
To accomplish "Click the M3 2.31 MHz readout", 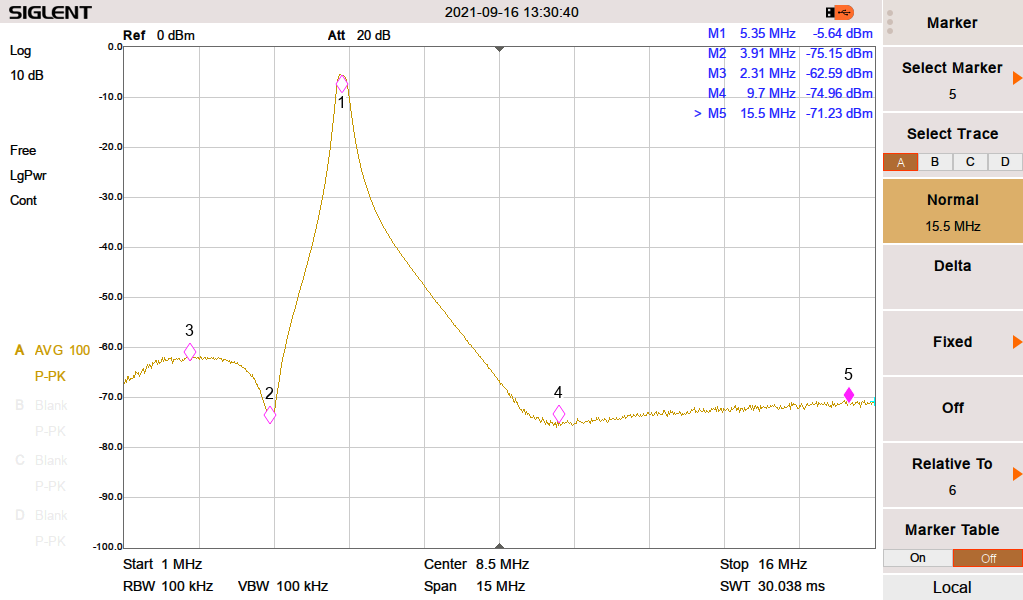I will 790,73.
